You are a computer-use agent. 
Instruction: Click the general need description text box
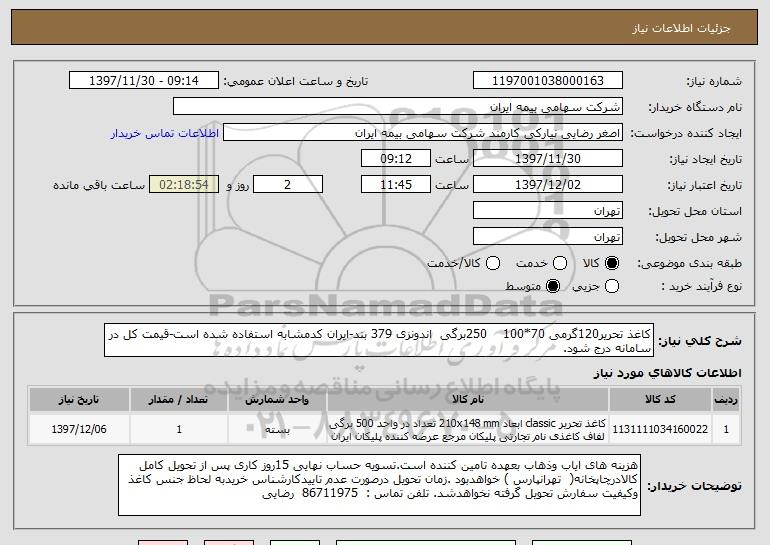pyautogui.click(x=379, y=340)
